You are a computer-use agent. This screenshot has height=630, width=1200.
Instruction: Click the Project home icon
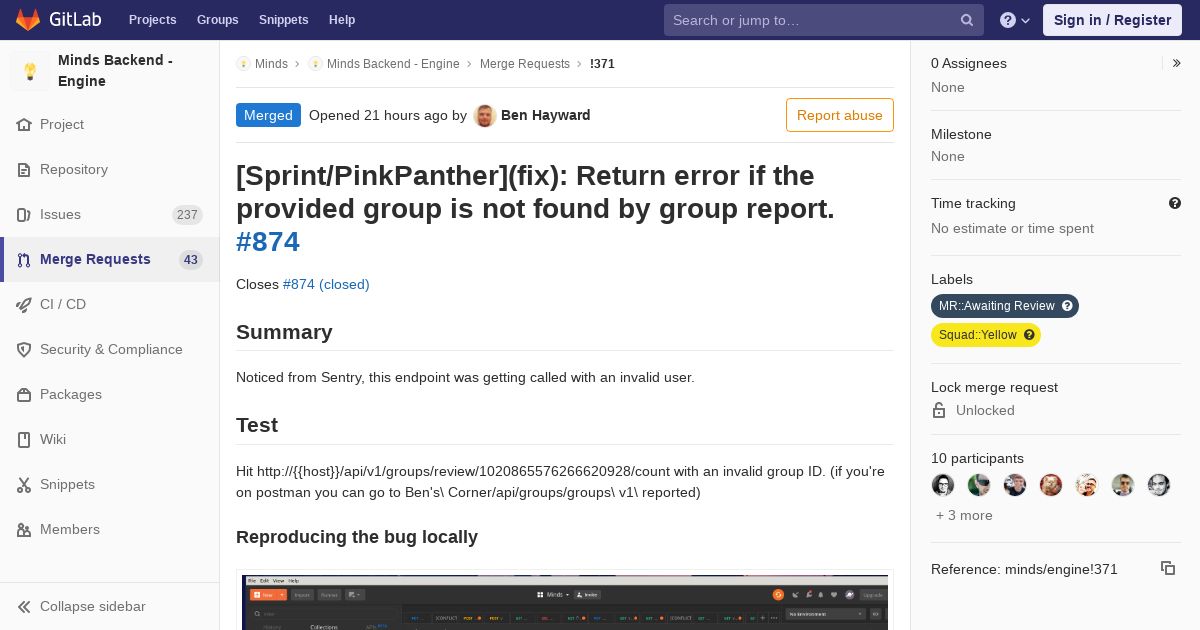(24, 125)
